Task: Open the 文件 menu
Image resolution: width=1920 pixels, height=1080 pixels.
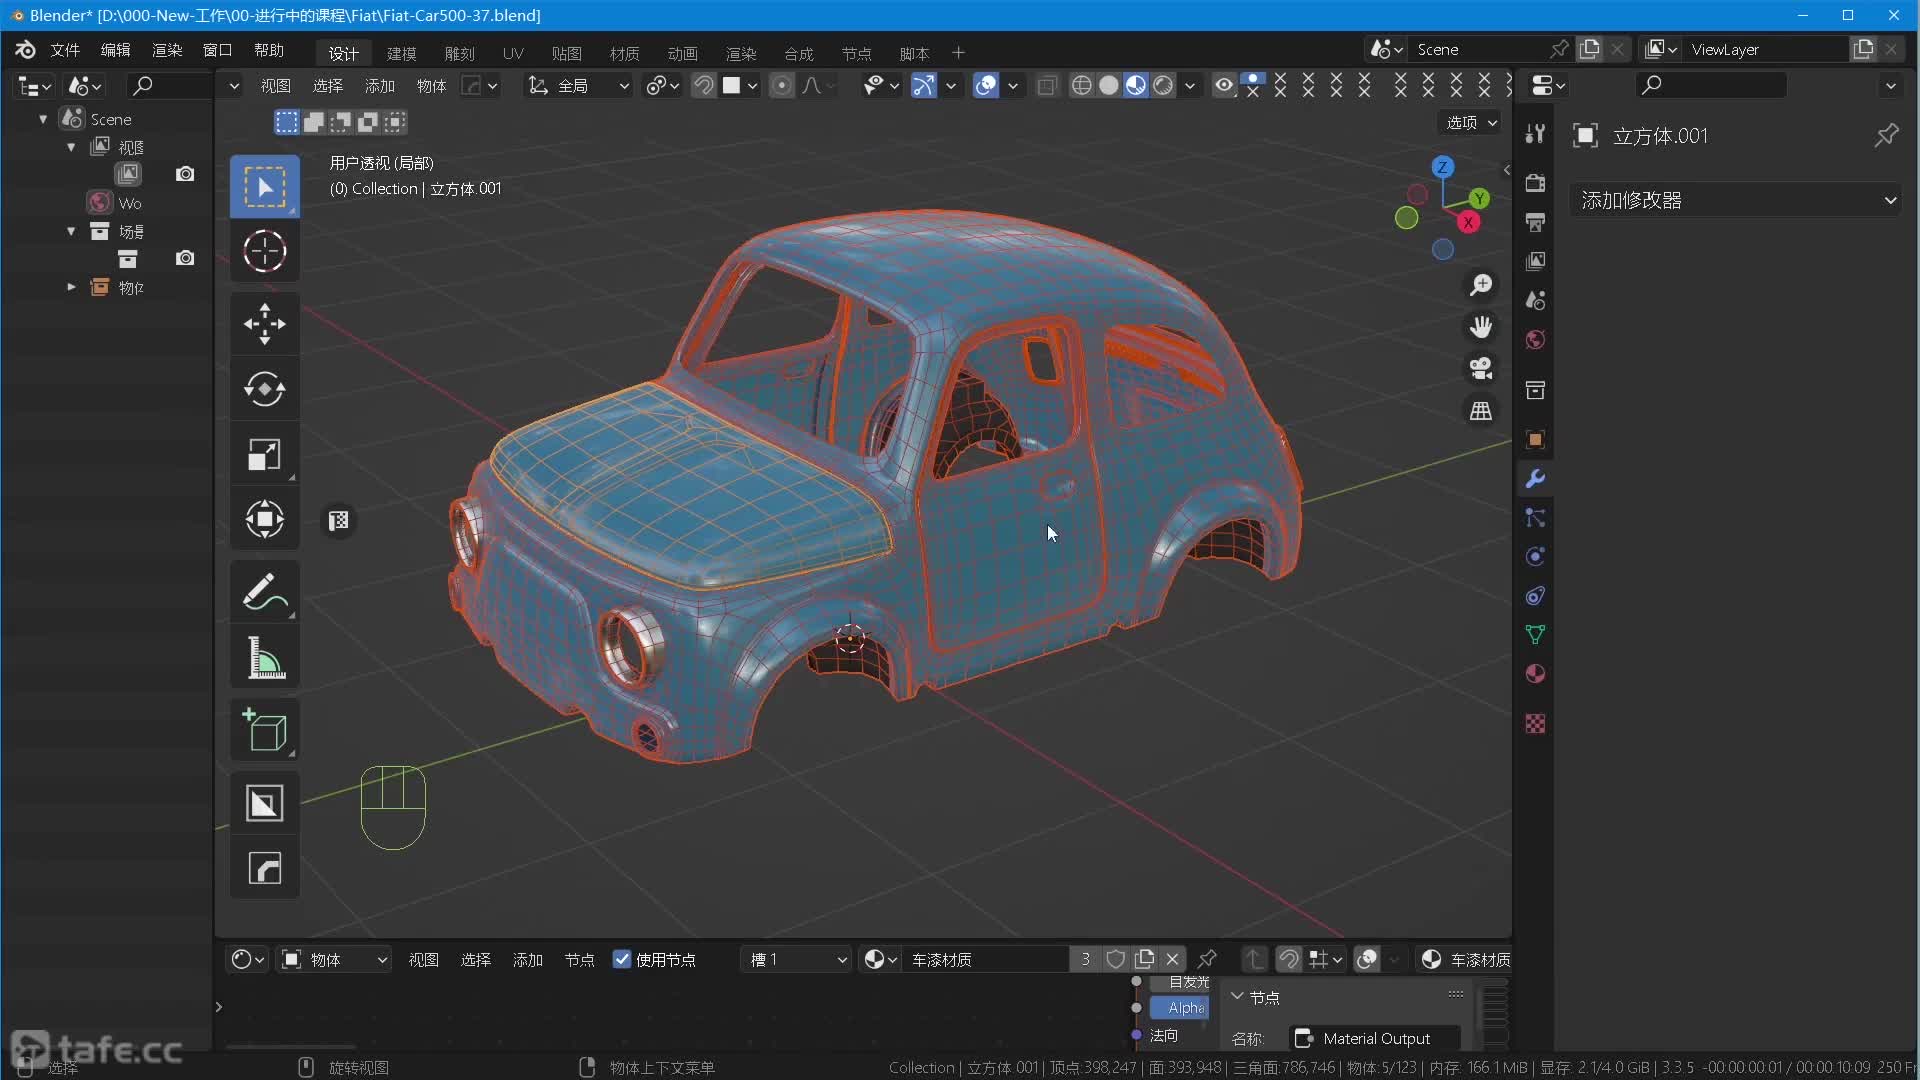Action: [65, 50]
